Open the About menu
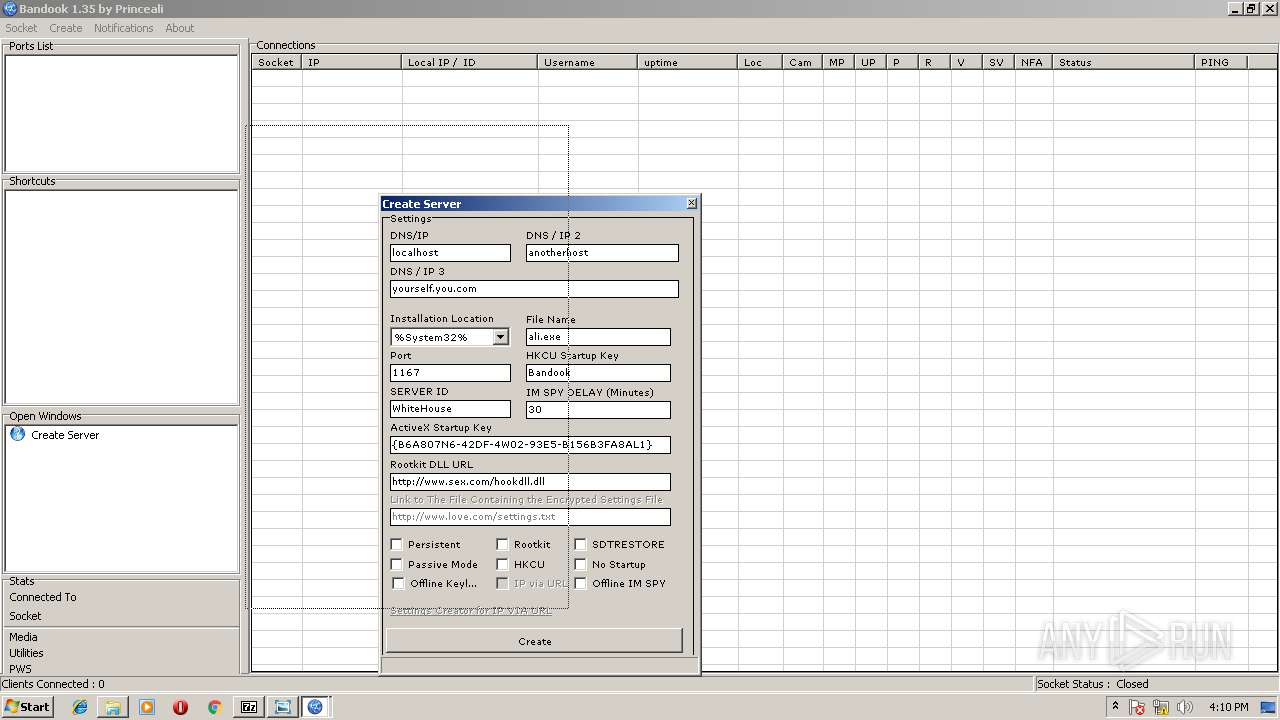The height and width of the screenshot is (720, 1280). [180, 28]
